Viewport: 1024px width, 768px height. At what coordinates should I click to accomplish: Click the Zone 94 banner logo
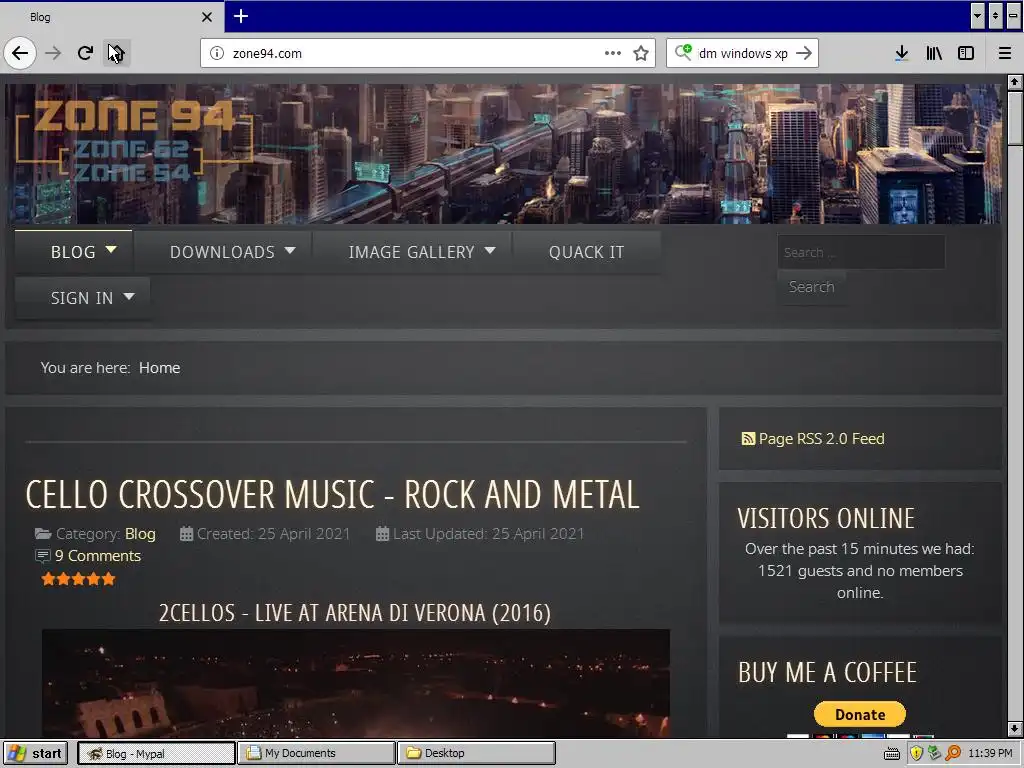(134, 142)
